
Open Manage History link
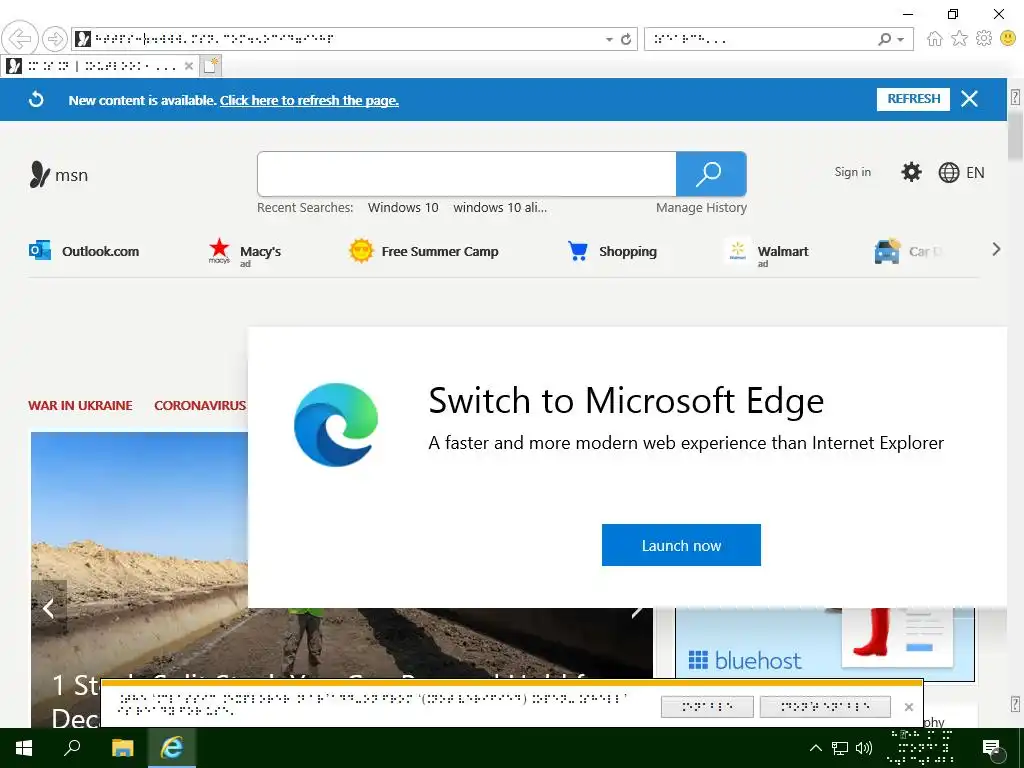click(x=701, y=208)
